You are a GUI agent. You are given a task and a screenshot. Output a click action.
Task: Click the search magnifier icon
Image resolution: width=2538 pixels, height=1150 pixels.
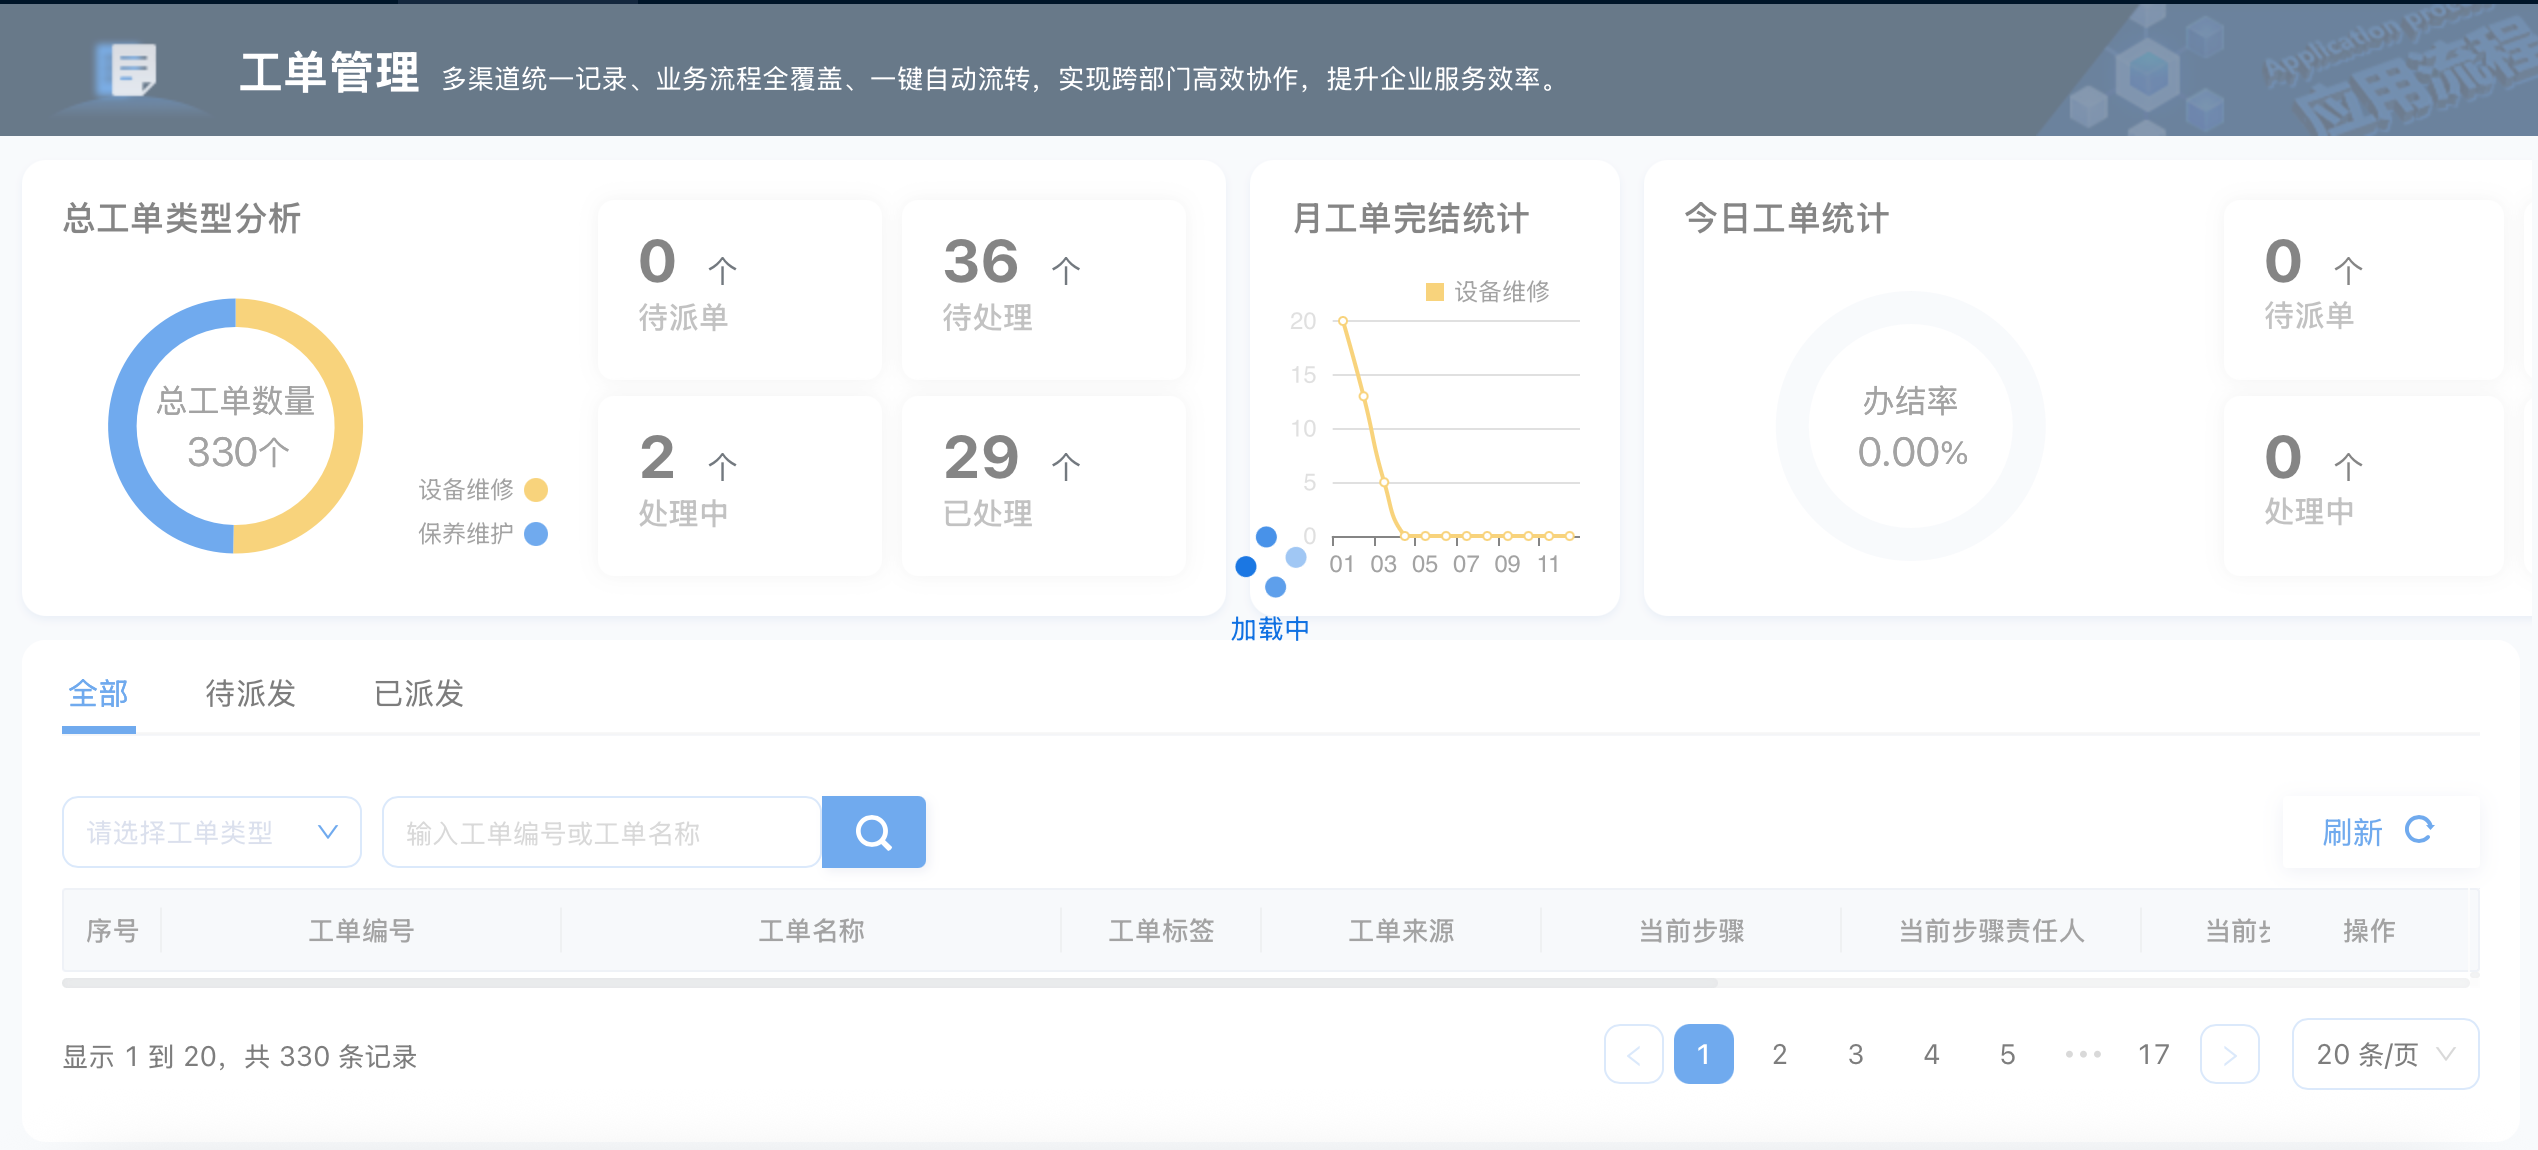coord(873,831)
